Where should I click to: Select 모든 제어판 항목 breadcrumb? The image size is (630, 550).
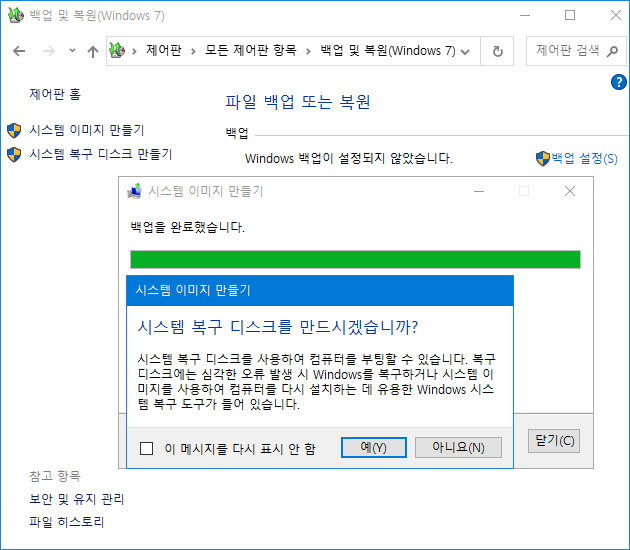(251, 50)
